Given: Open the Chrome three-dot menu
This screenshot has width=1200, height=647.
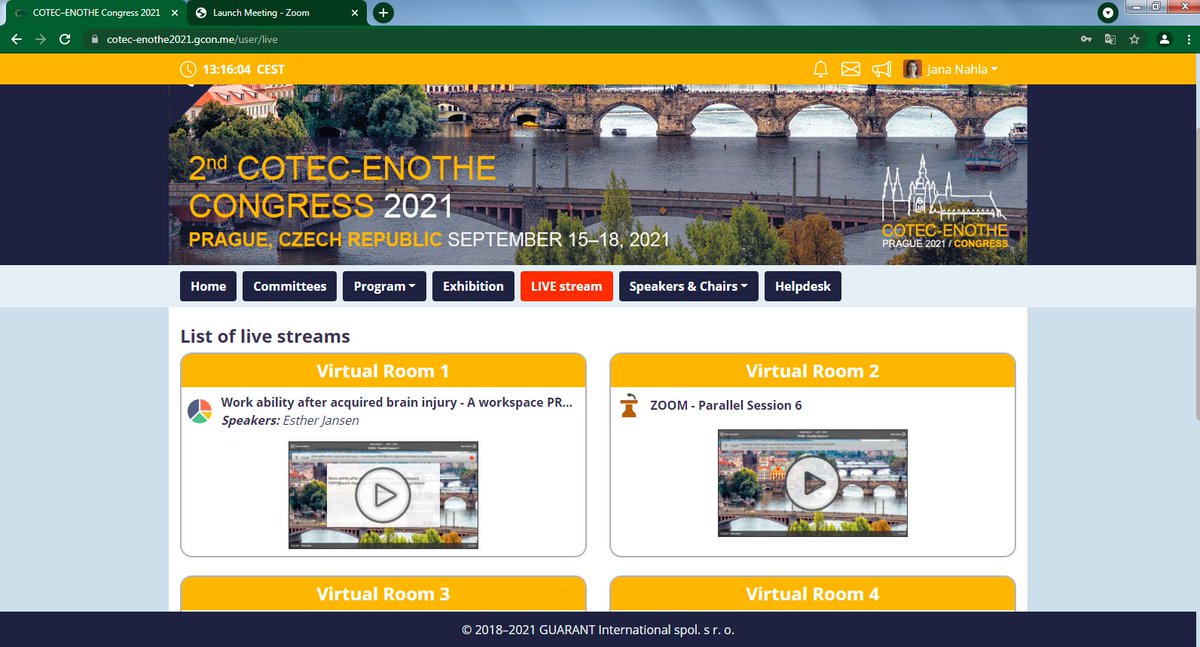Looking at the screenshot, I should coord(1188,39).
